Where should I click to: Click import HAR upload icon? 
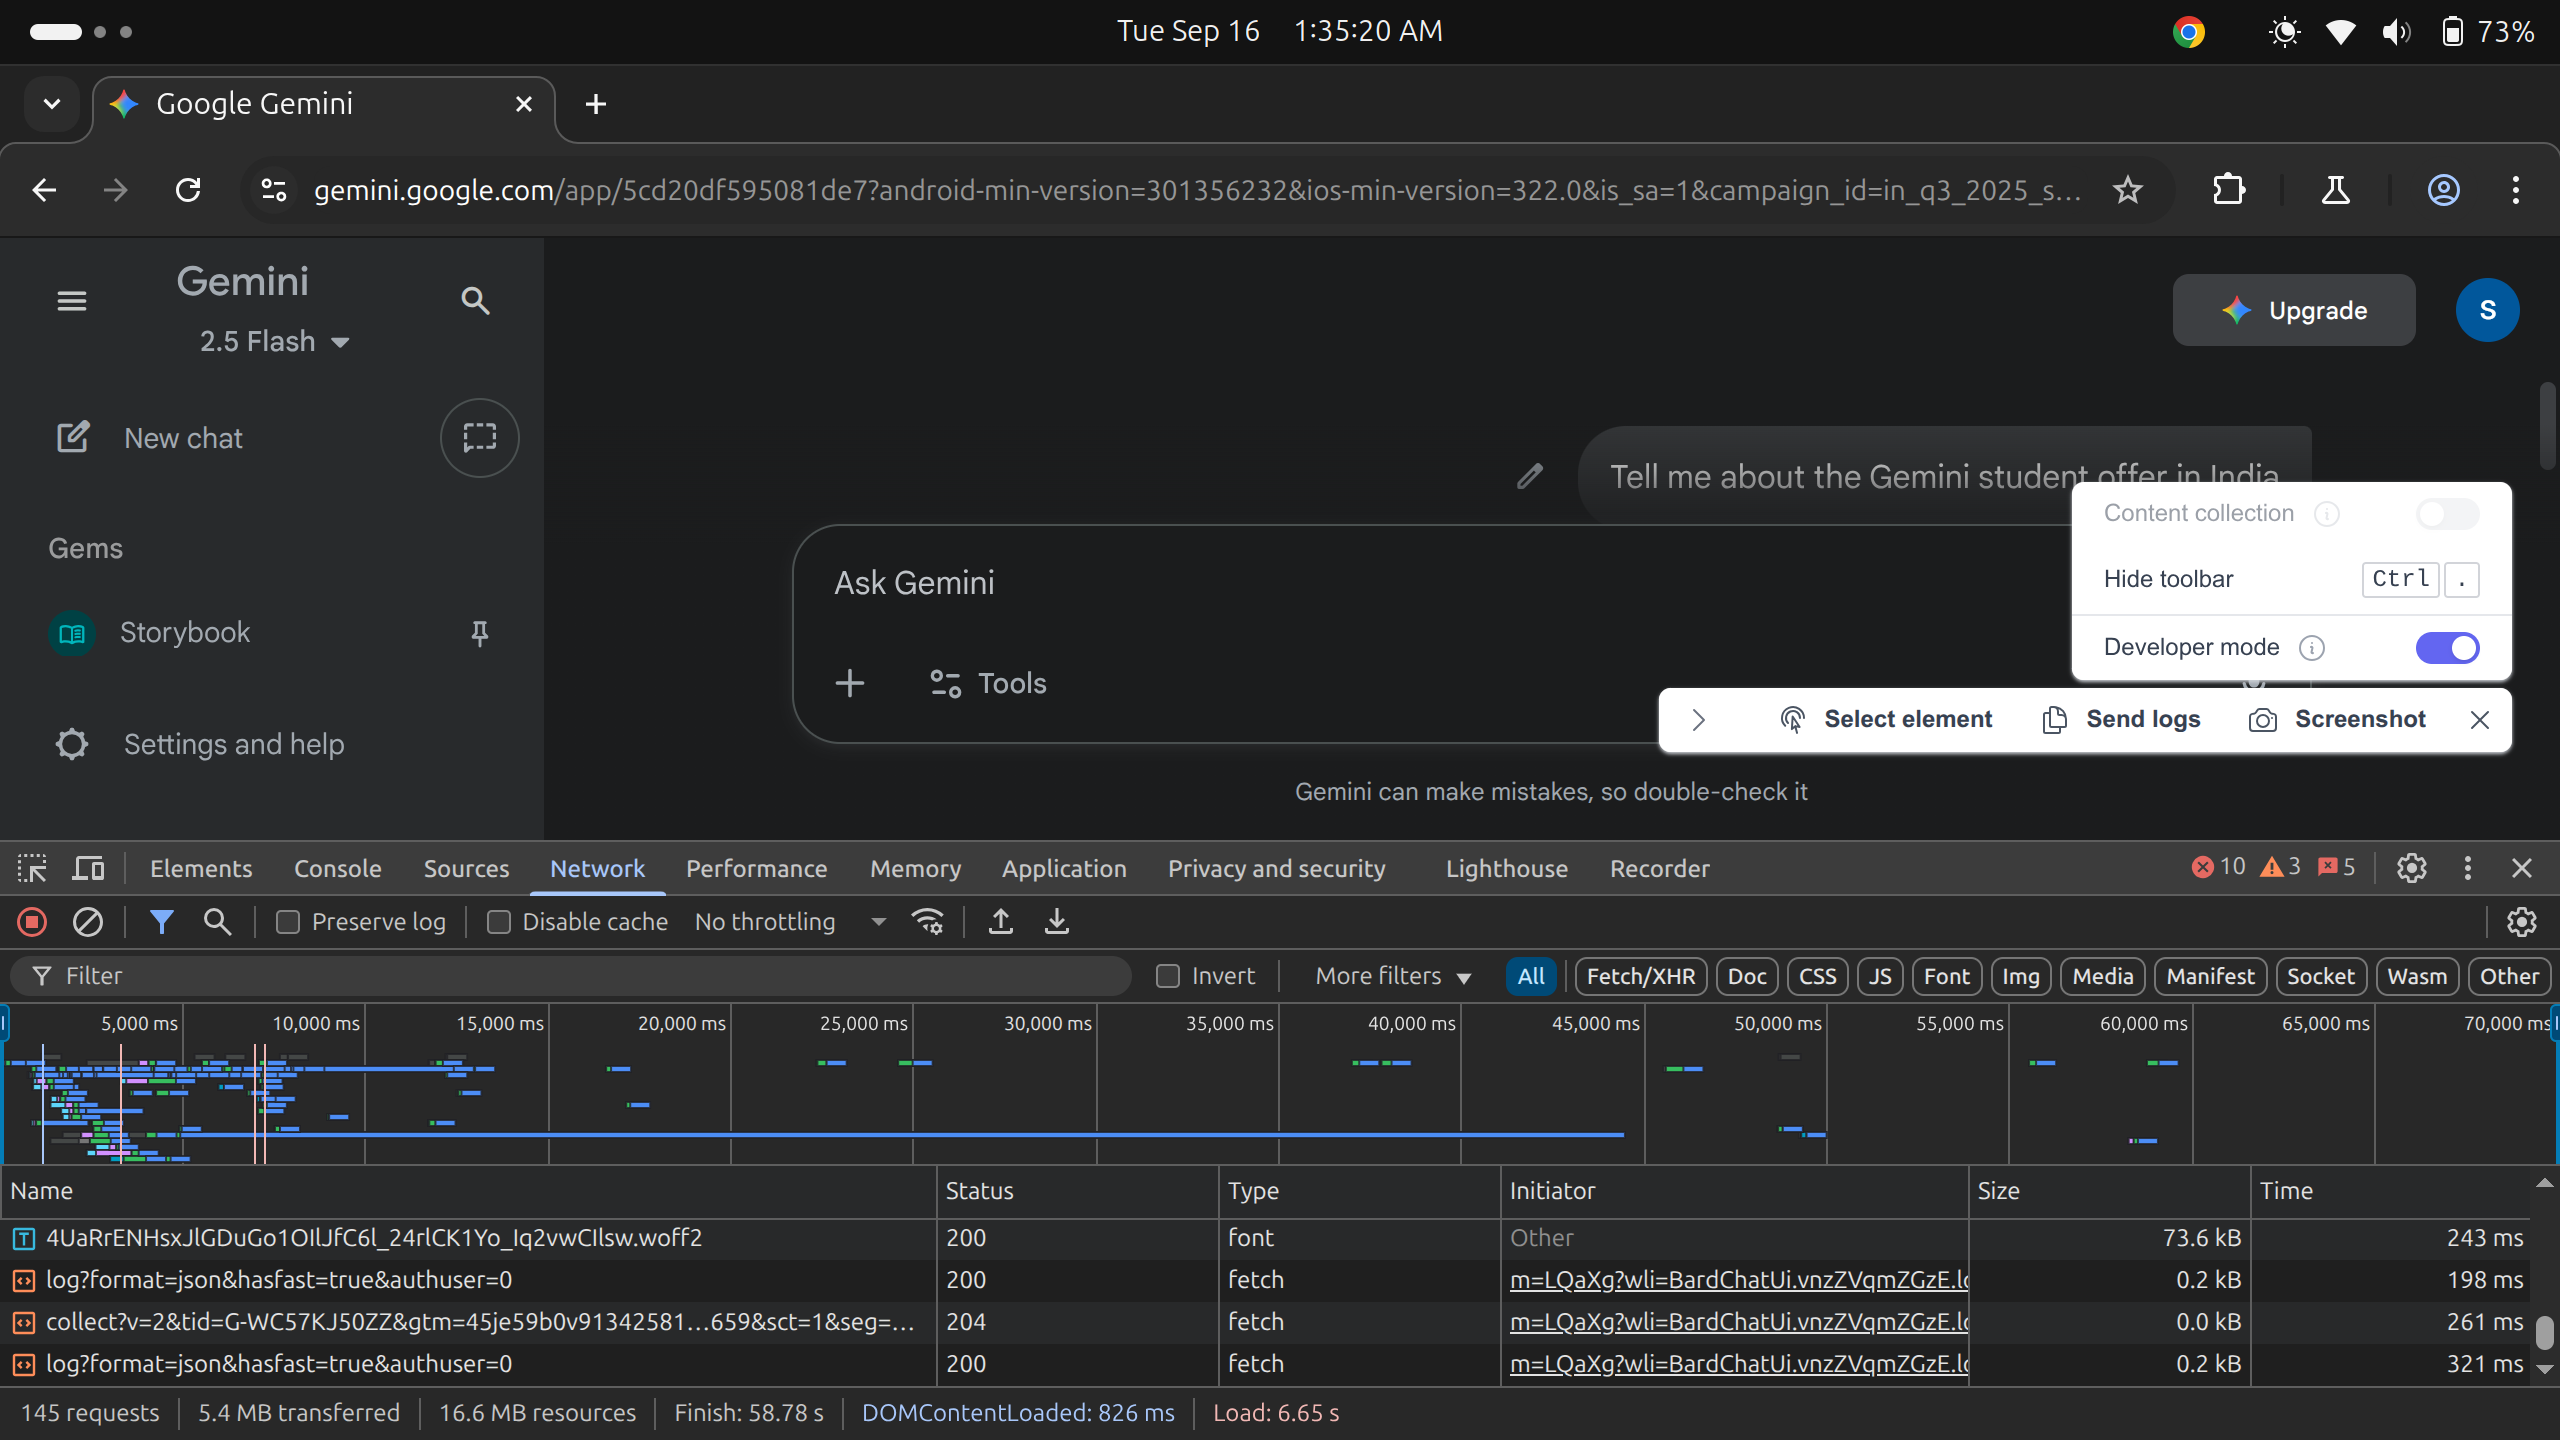pyautogui.click(x=1000, y=921)
